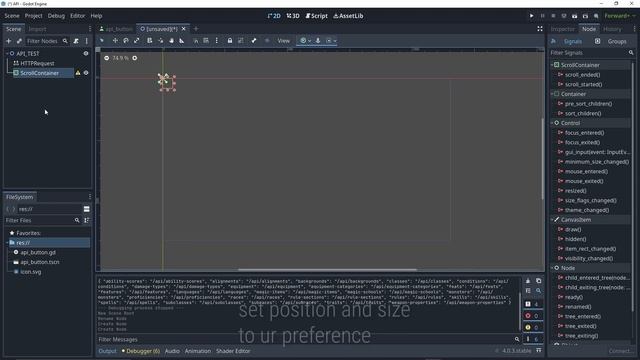Open the Forward+ renderer dropdown
Image resolution: width=640 pixels, height=360 pixels.
[620, 16]
